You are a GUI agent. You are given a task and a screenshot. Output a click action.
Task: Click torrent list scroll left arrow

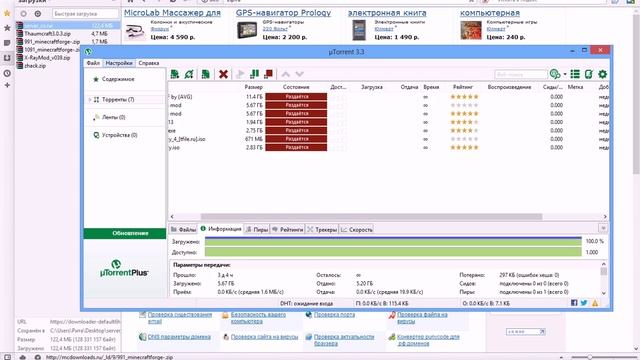pyautogui.click(x=172, y=217)
